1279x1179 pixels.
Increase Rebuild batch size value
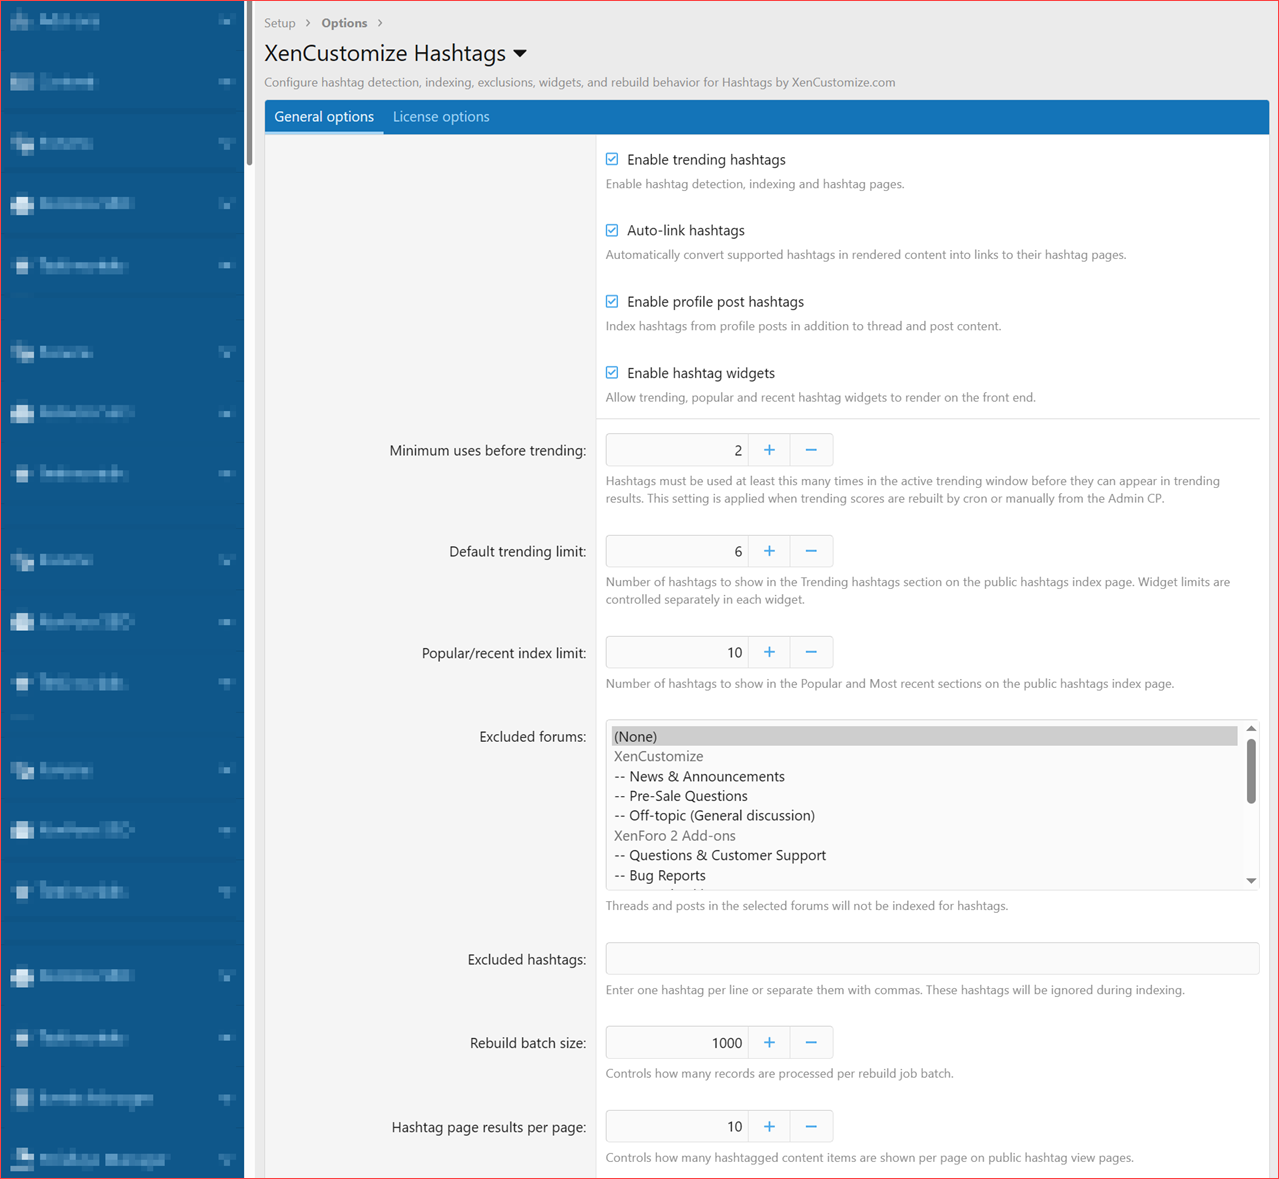tap(769, 1042)
